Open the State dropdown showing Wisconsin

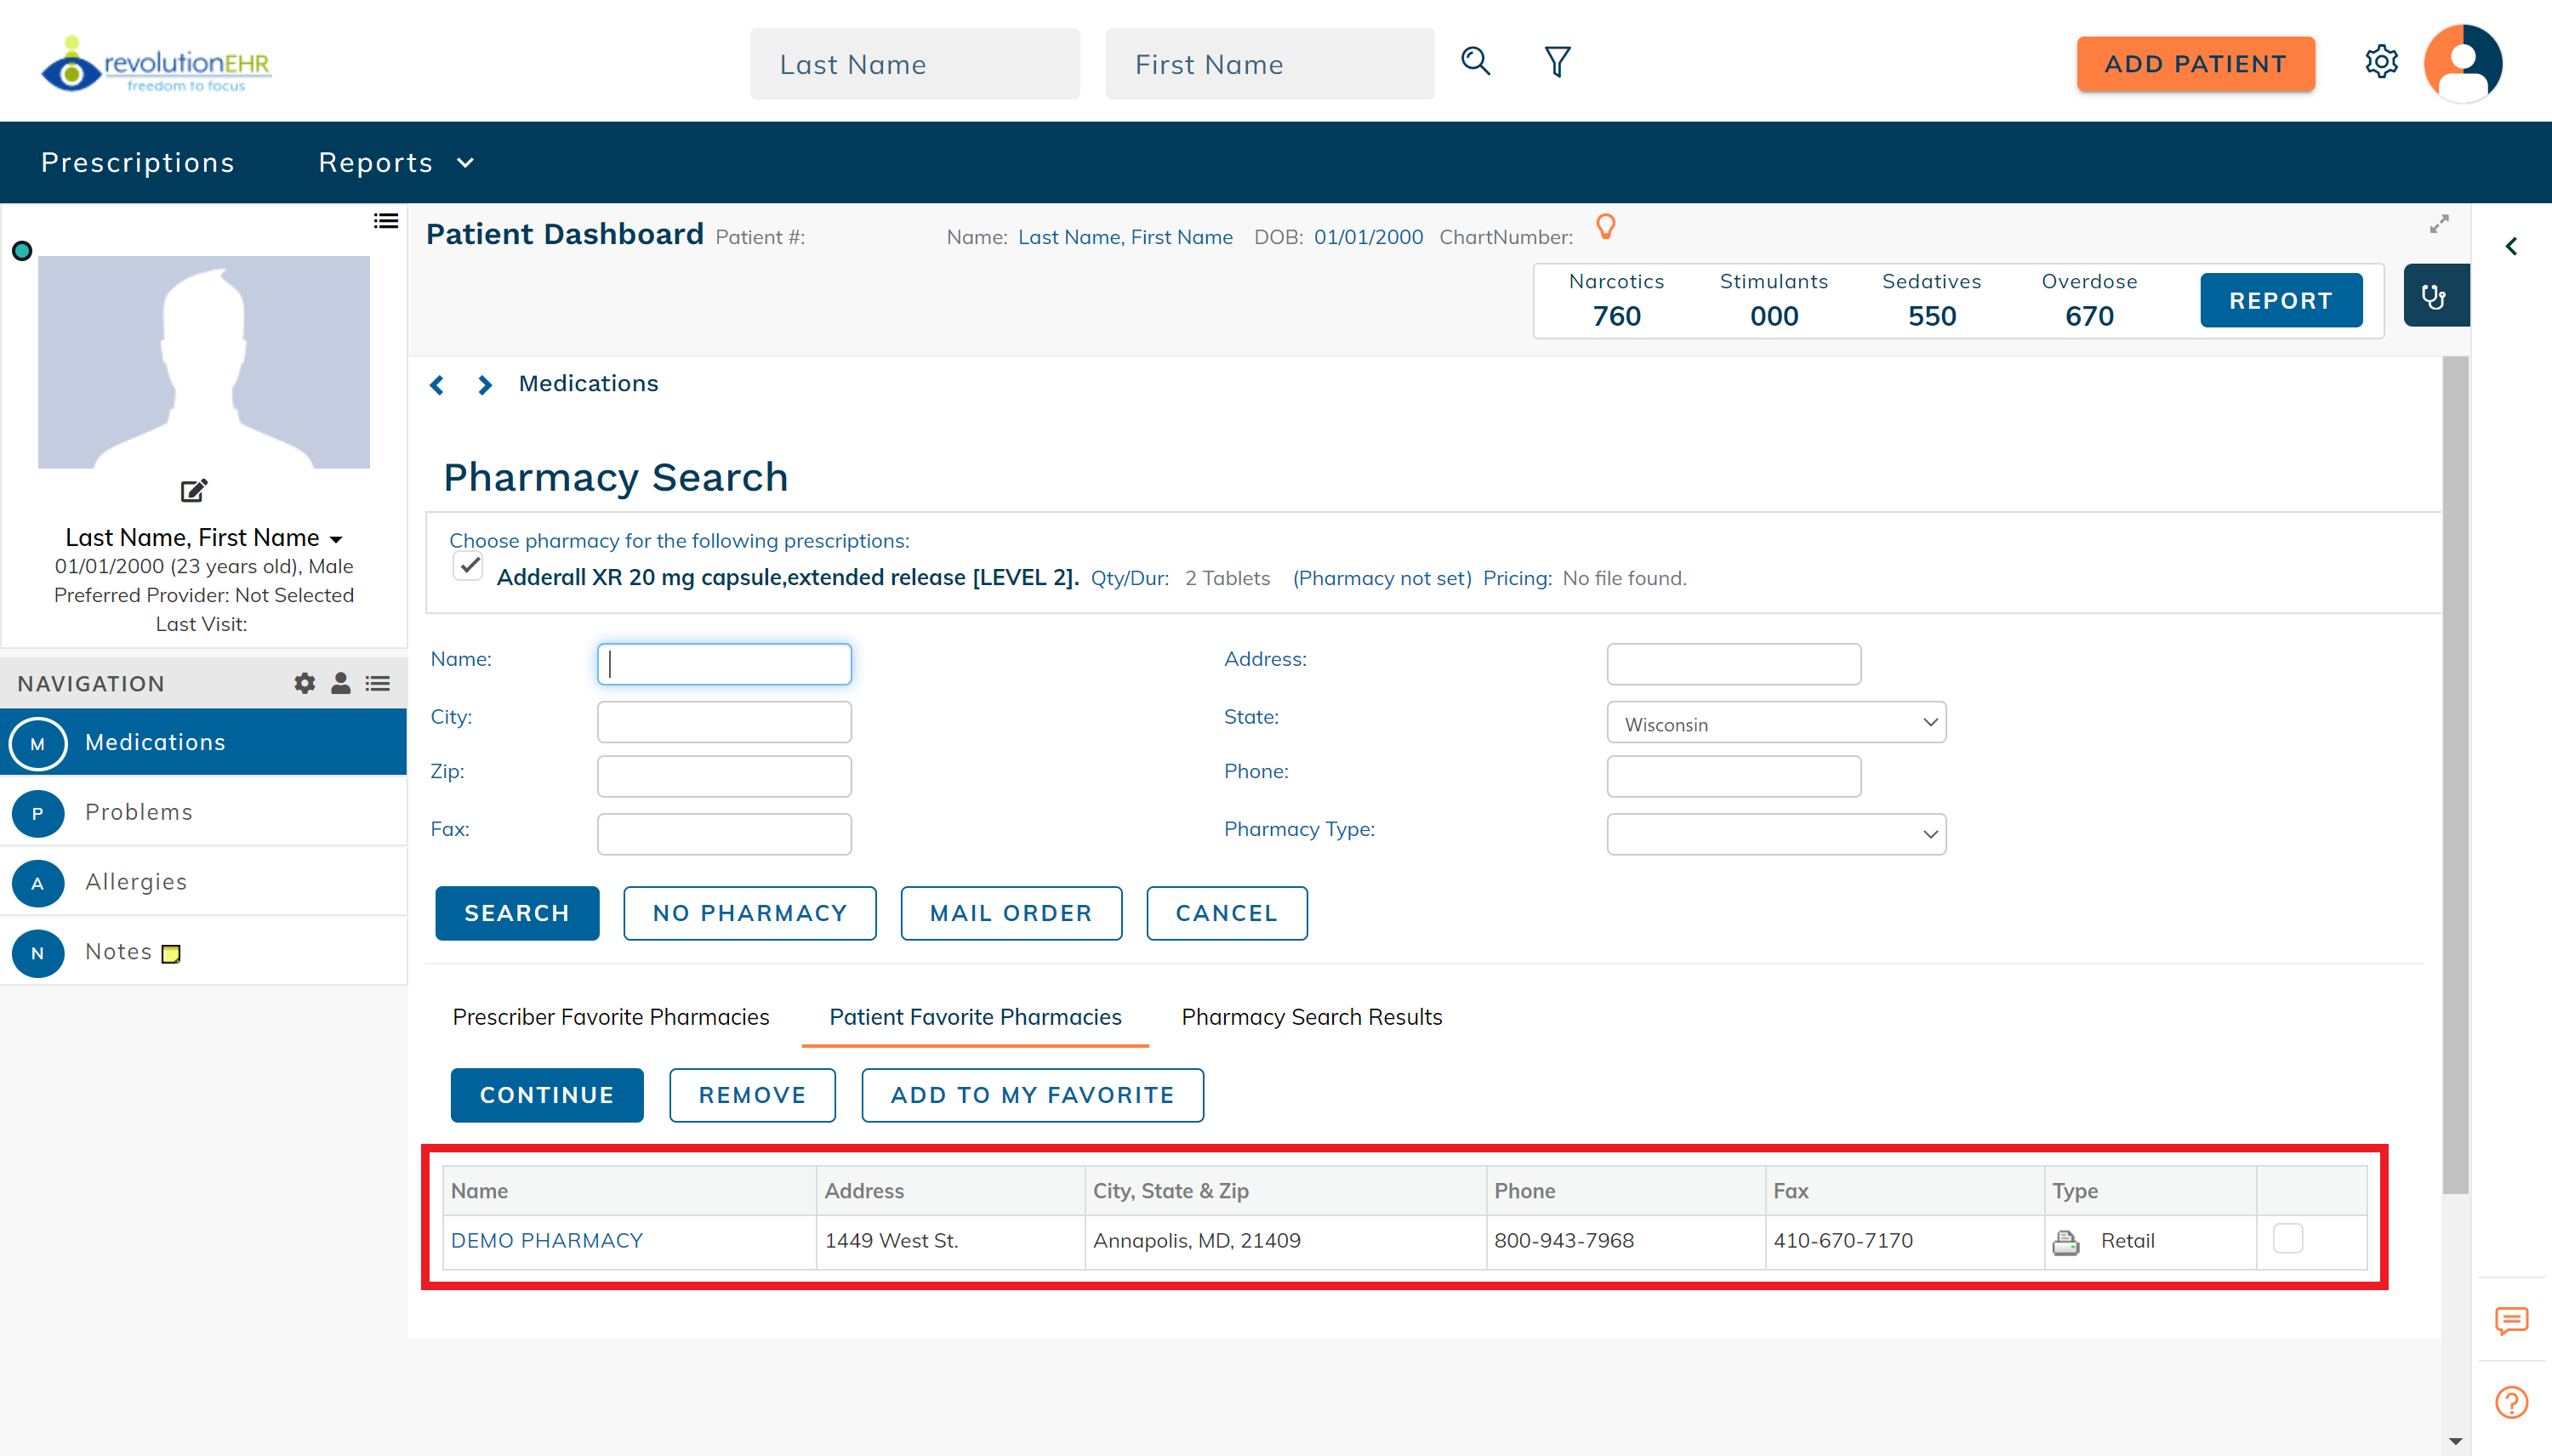point(1776,723)
